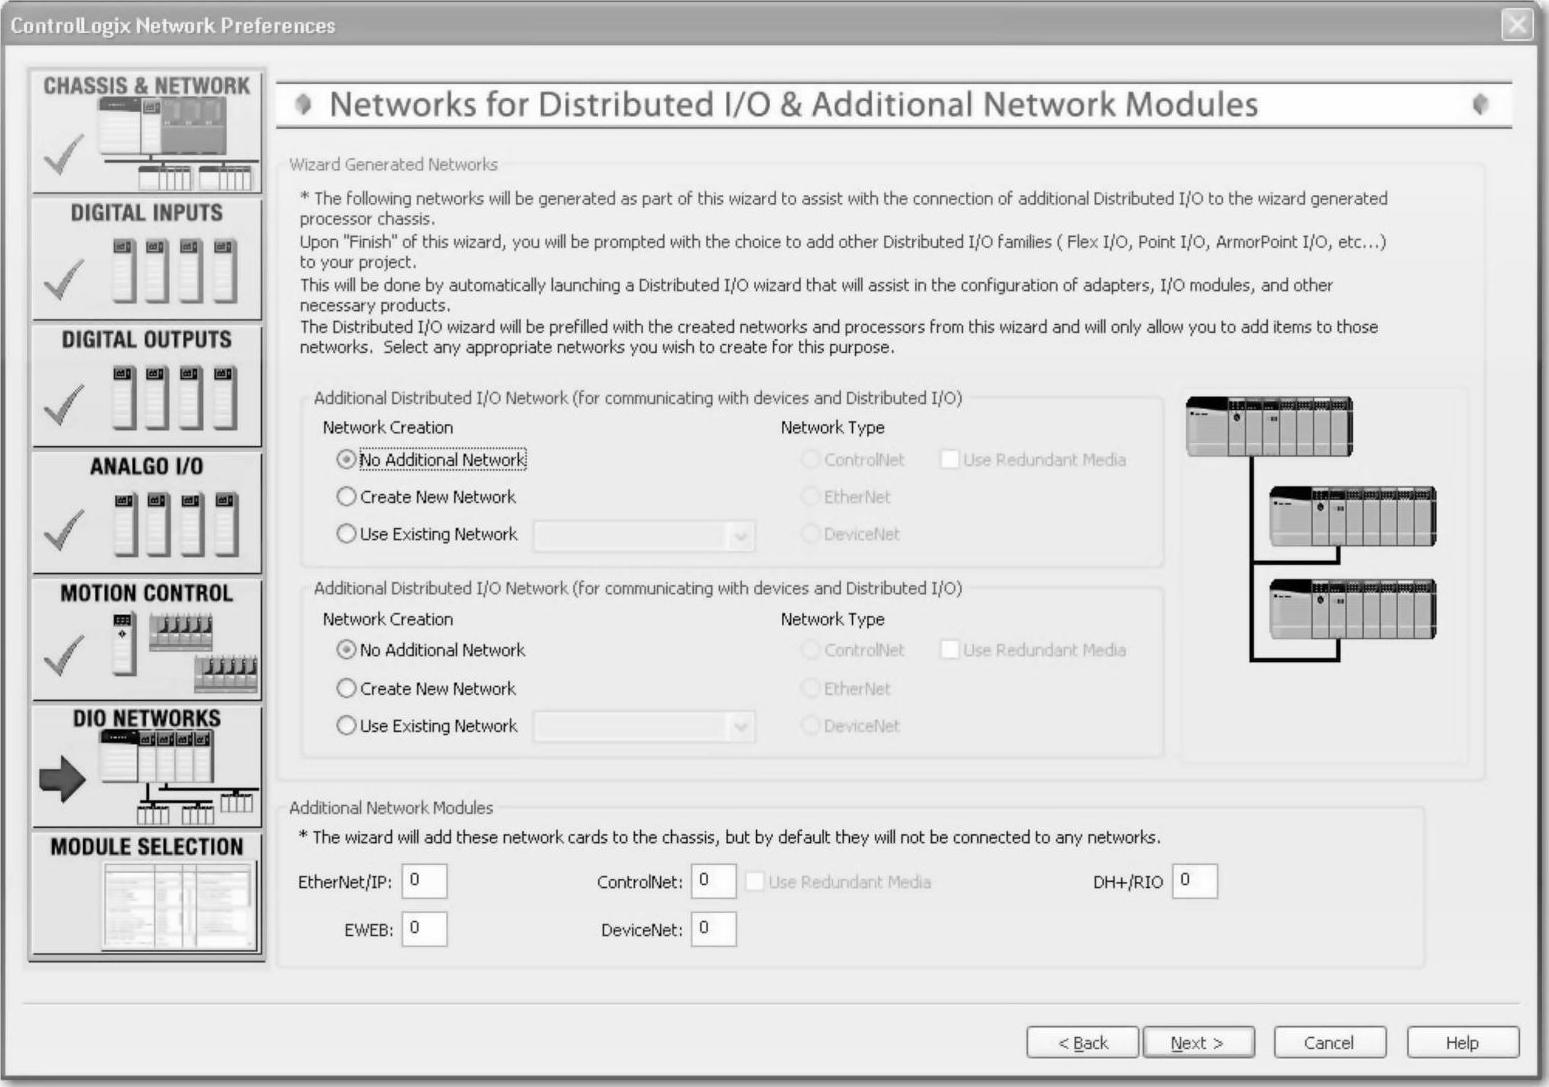Go to the Digital Outputs step
1549x1087 pixels.
point(147,386)
